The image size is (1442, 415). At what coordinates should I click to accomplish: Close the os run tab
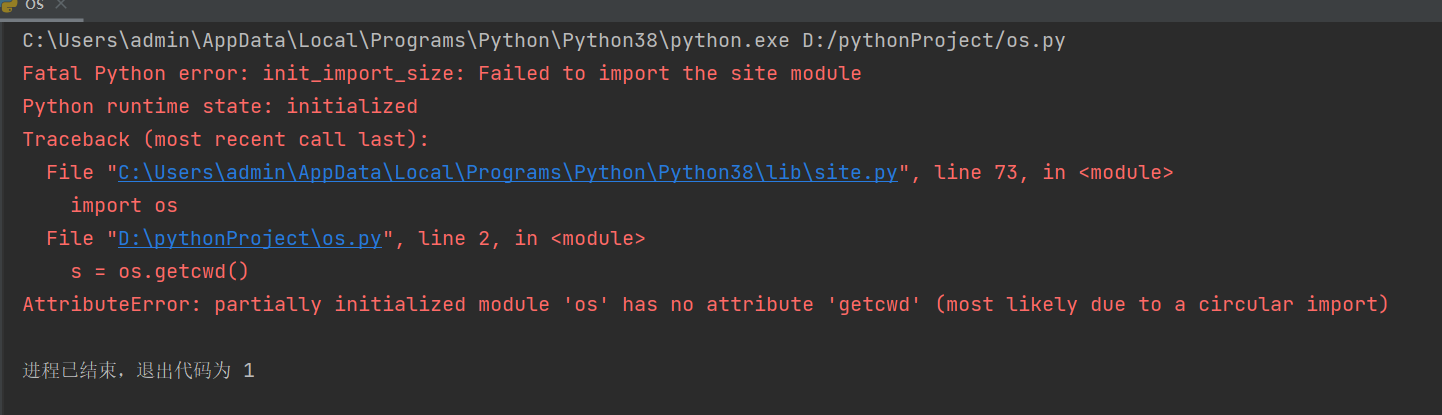click(x=60, y=5)
